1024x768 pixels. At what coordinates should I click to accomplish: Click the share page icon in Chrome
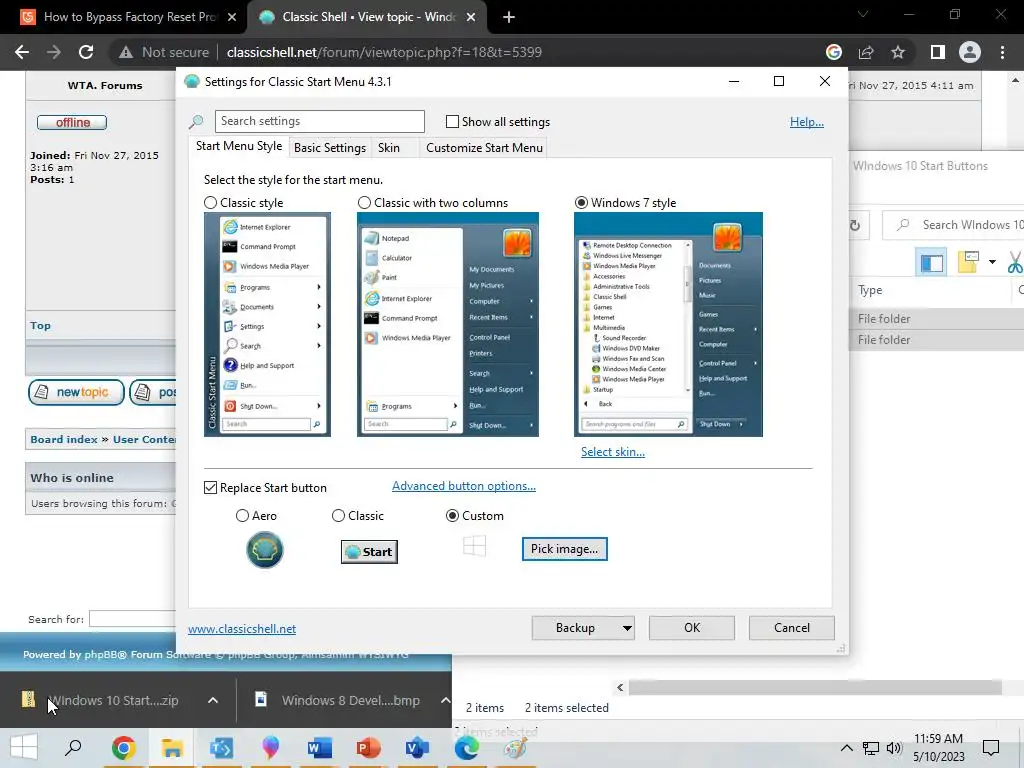866,52
